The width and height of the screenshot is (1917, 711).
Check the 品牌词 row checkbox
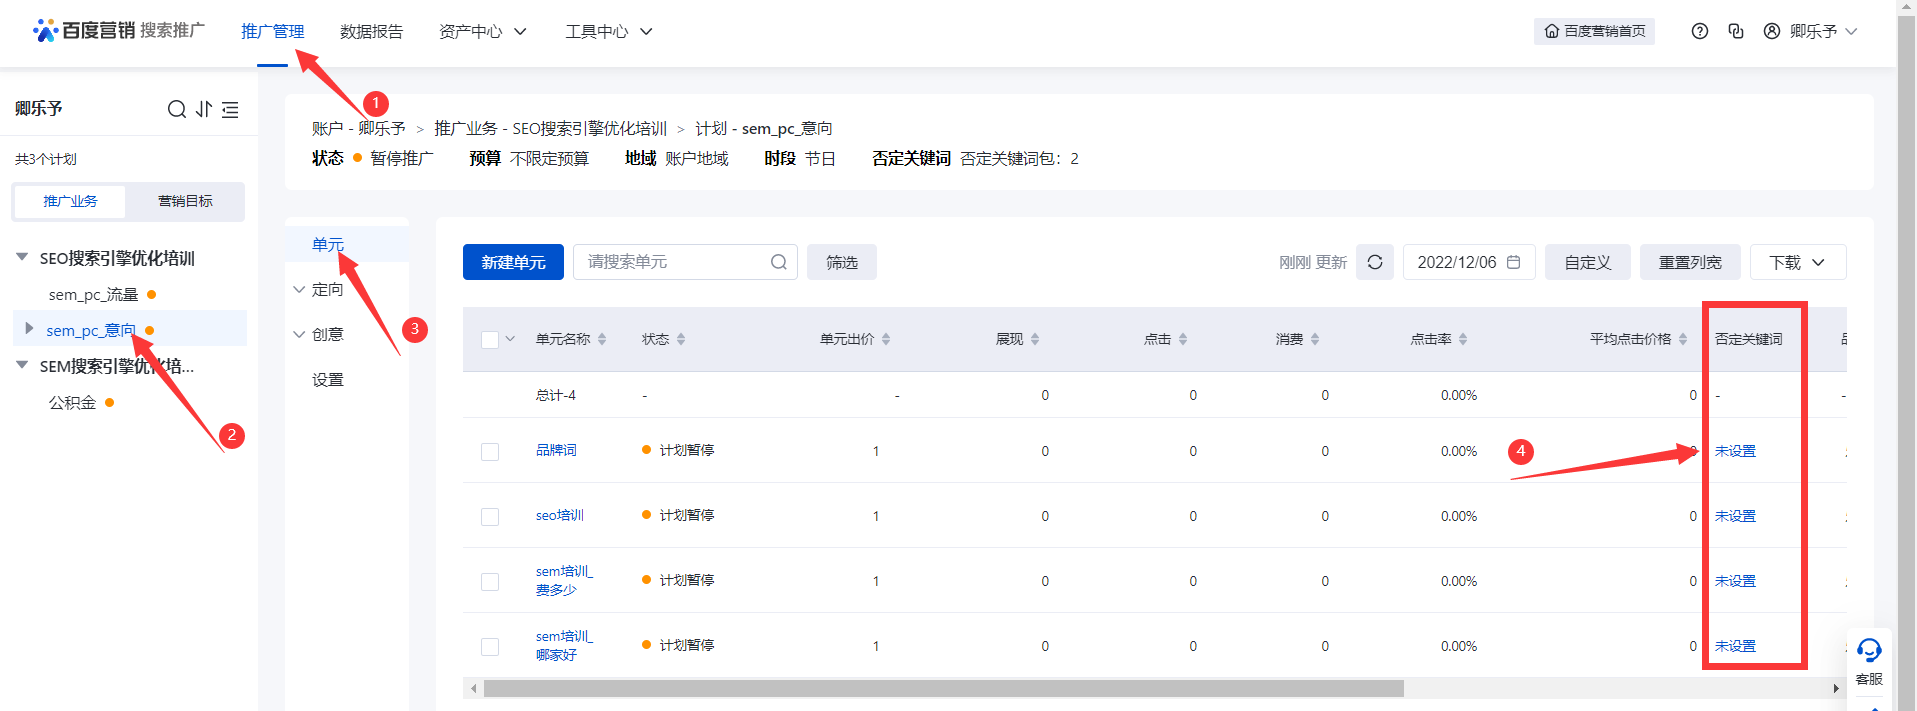[x=490, y=451]
